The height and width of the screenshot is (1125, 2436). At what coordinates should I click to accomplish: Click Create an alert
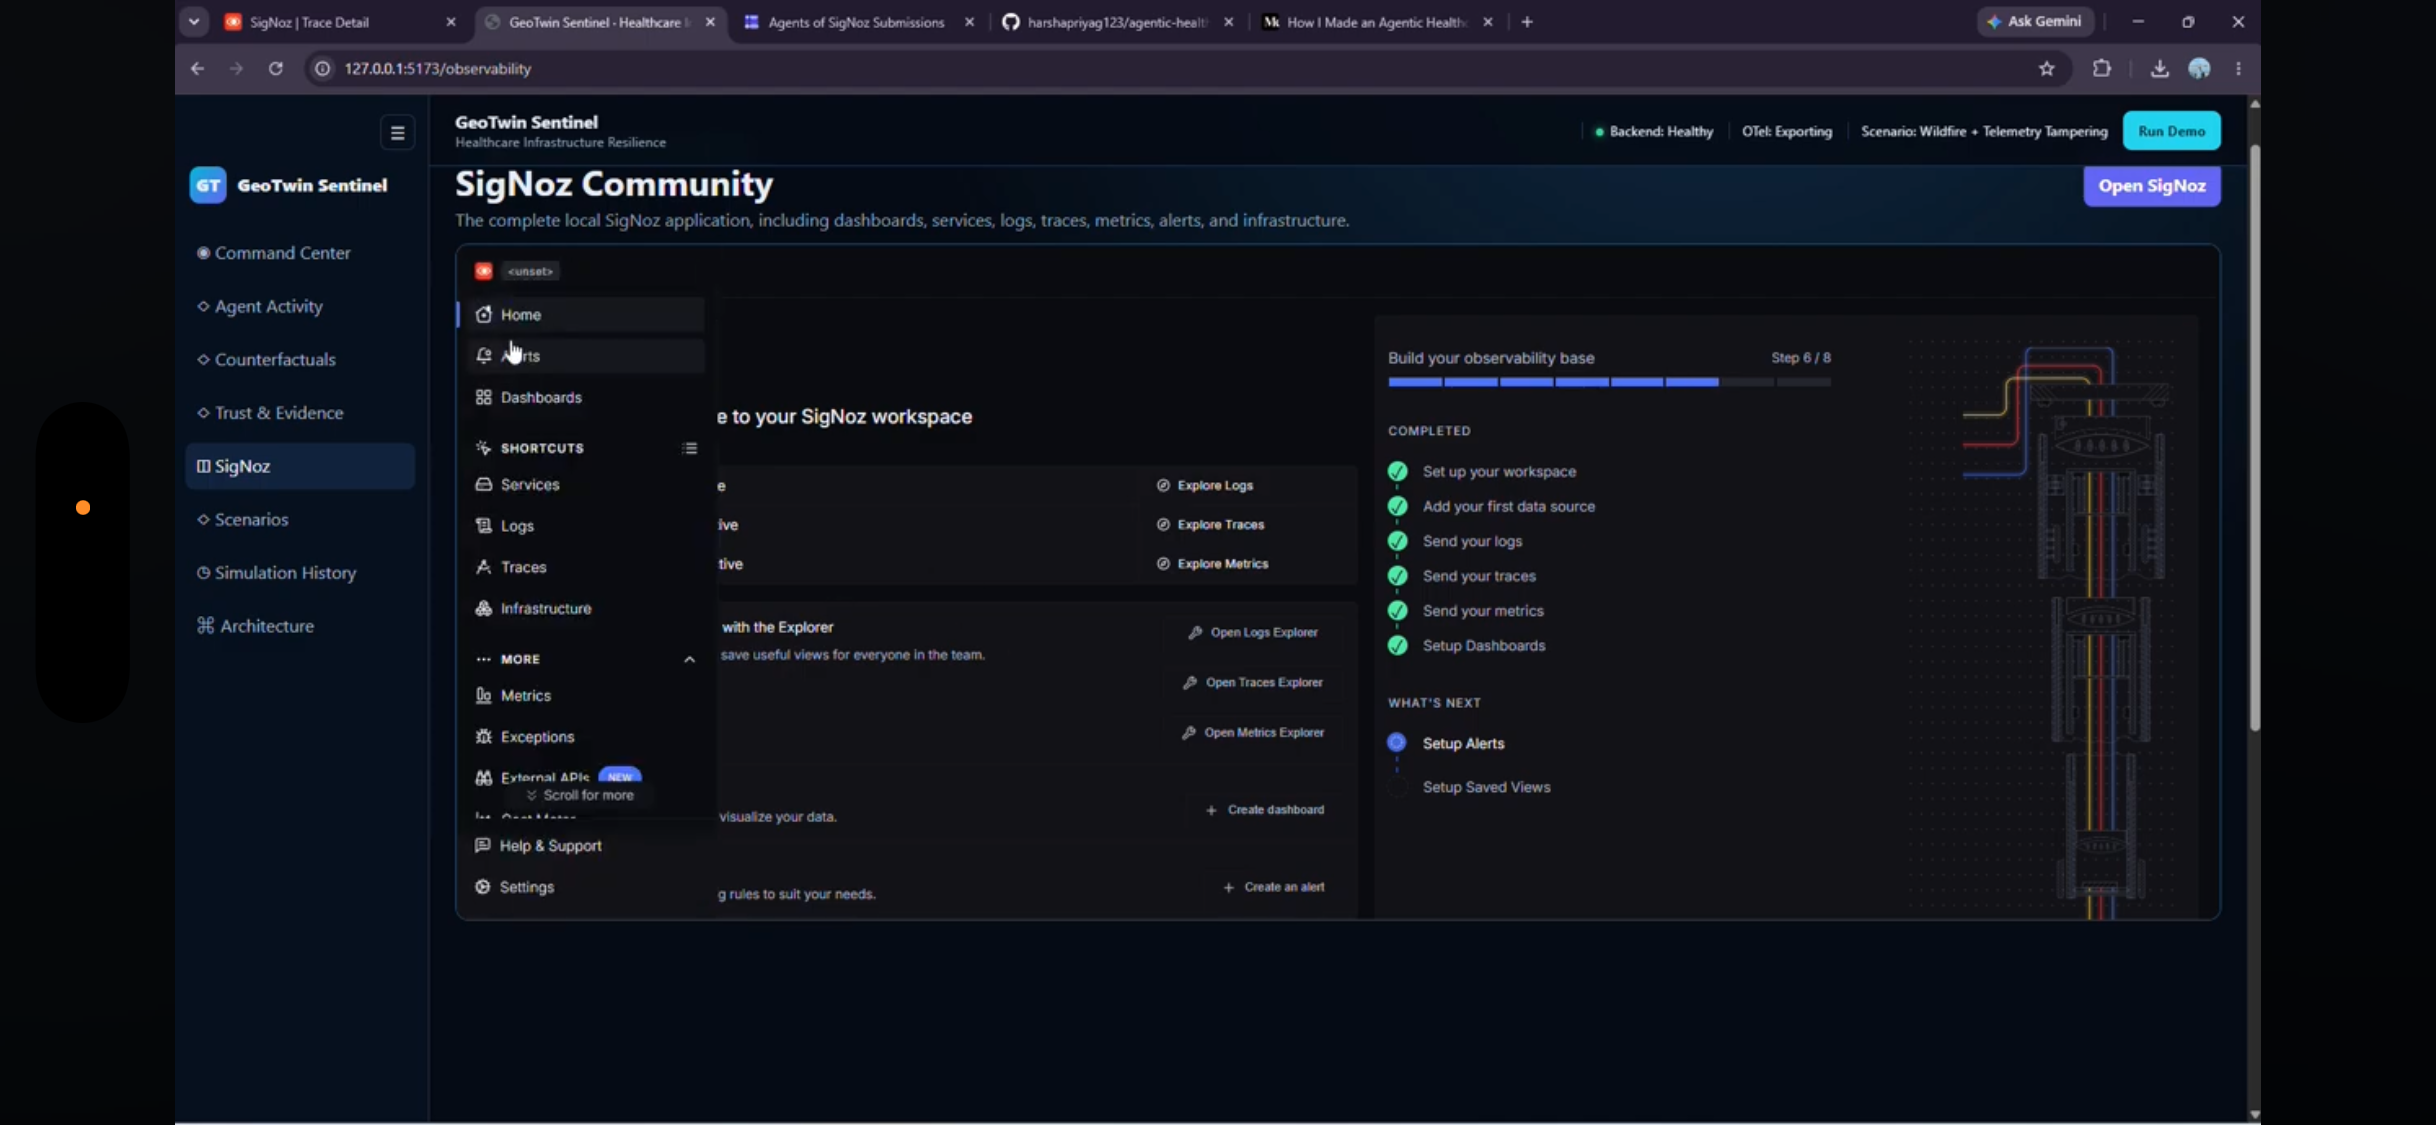pos(1274,887)
